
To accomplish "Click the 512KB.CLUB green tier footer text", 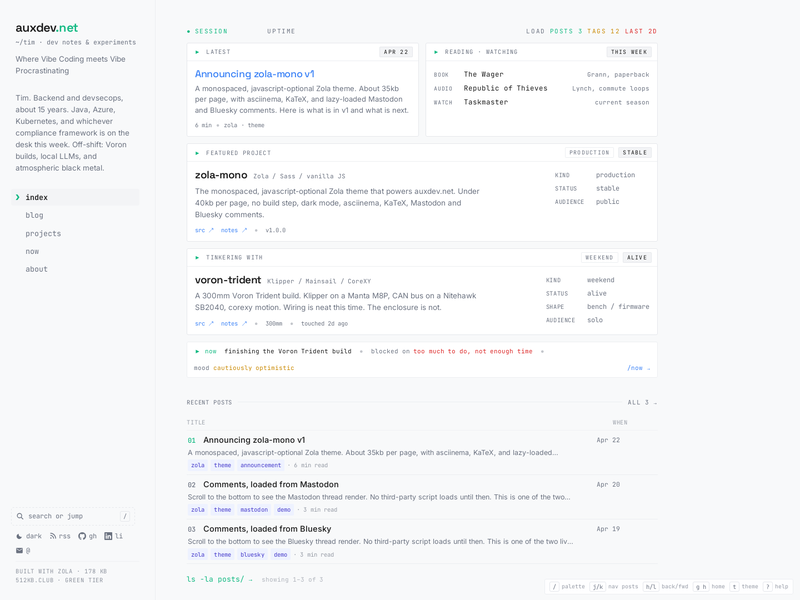I will (59, 581).
